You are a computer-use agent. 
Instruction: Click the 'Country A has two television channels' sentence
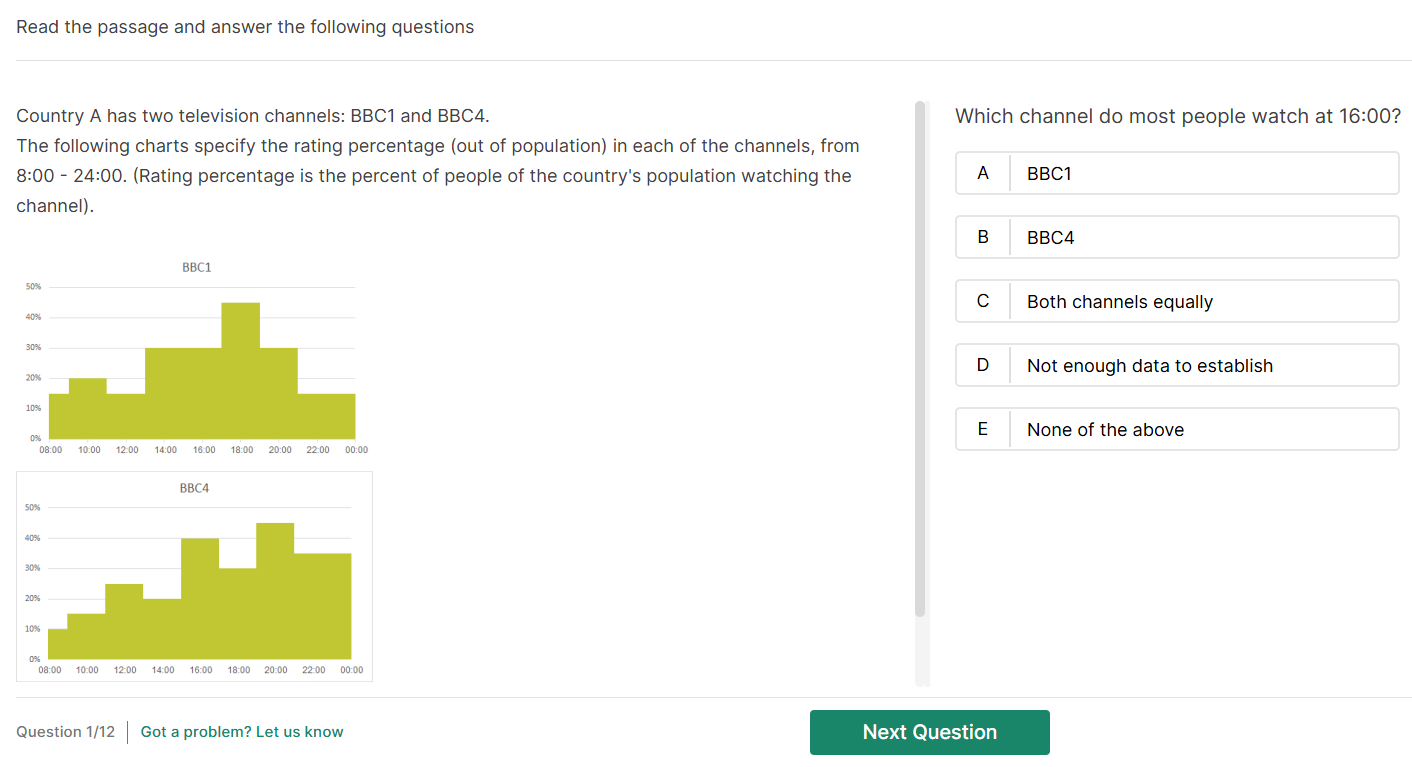click(253, 116)
